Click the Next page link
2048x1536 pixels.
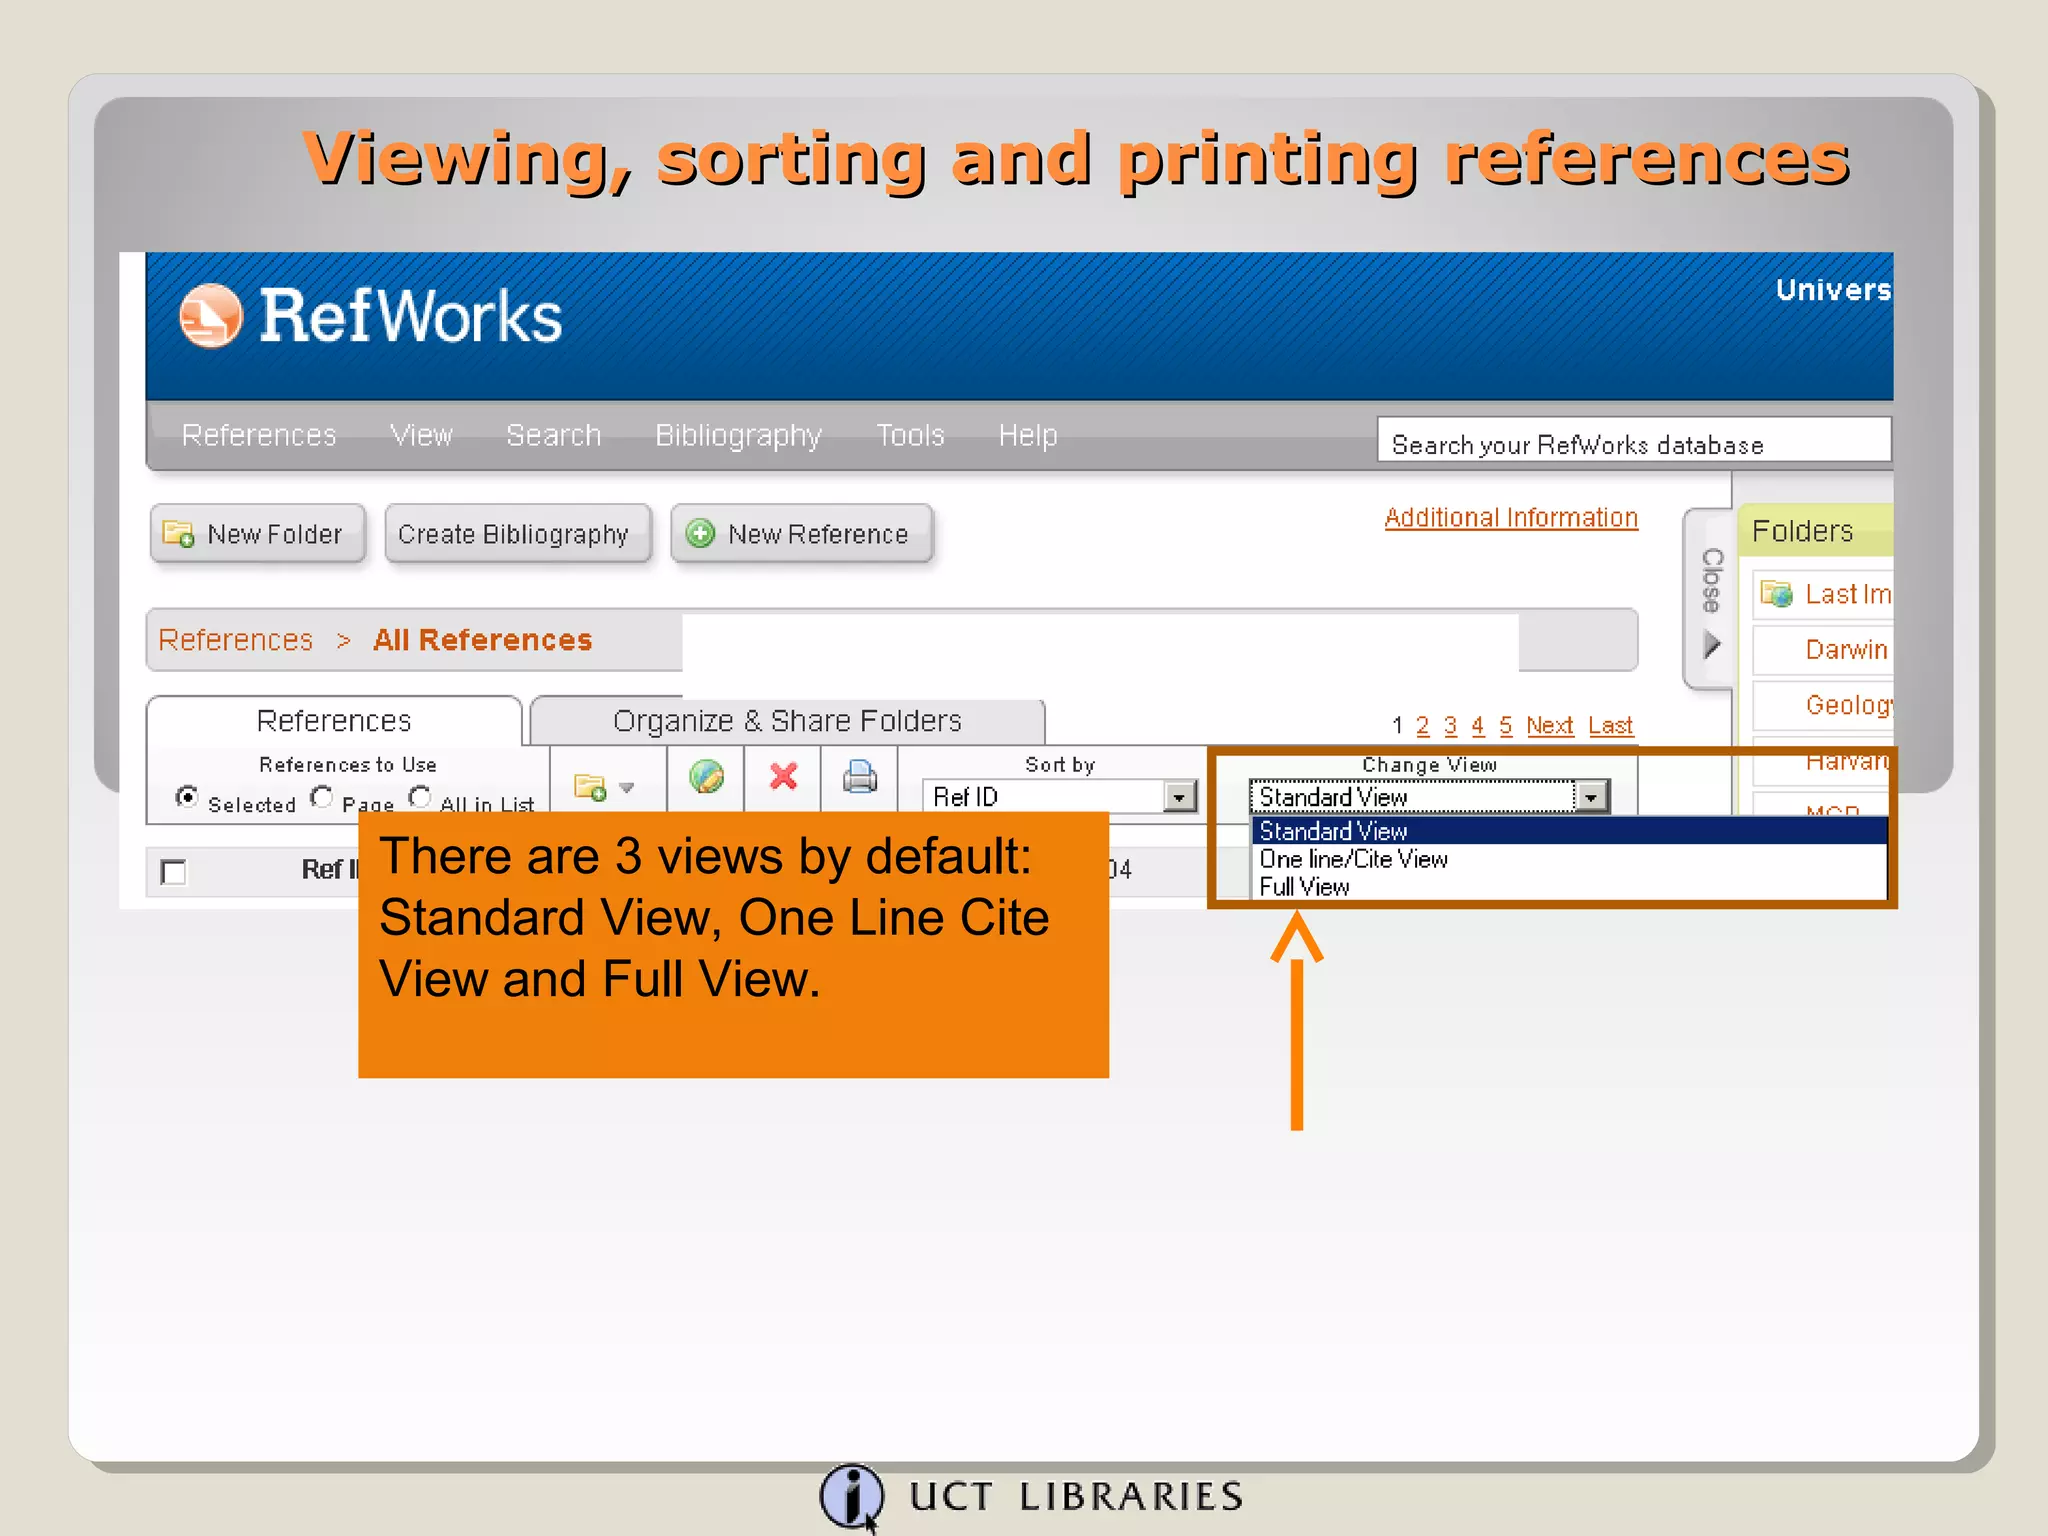click(1550, 725)
